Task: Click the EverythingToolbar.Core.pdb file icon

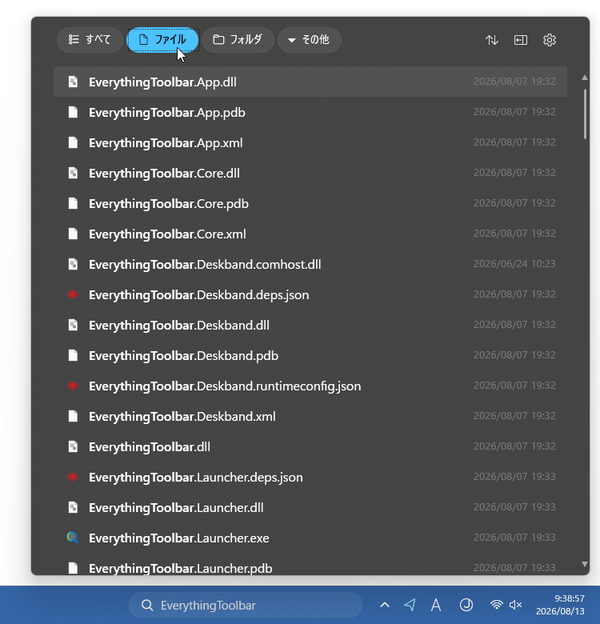Action: click(73, 203)
